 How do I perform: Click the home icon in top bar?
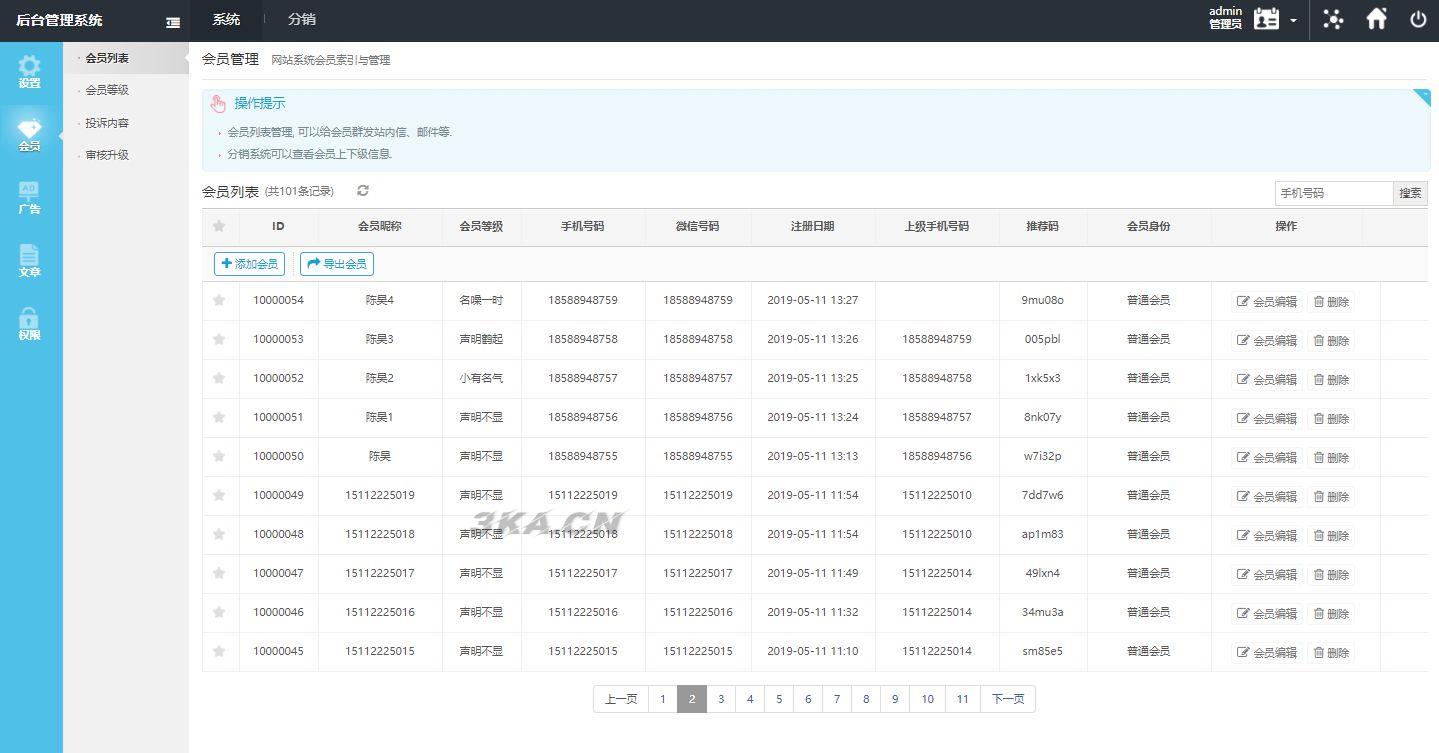1377,19
